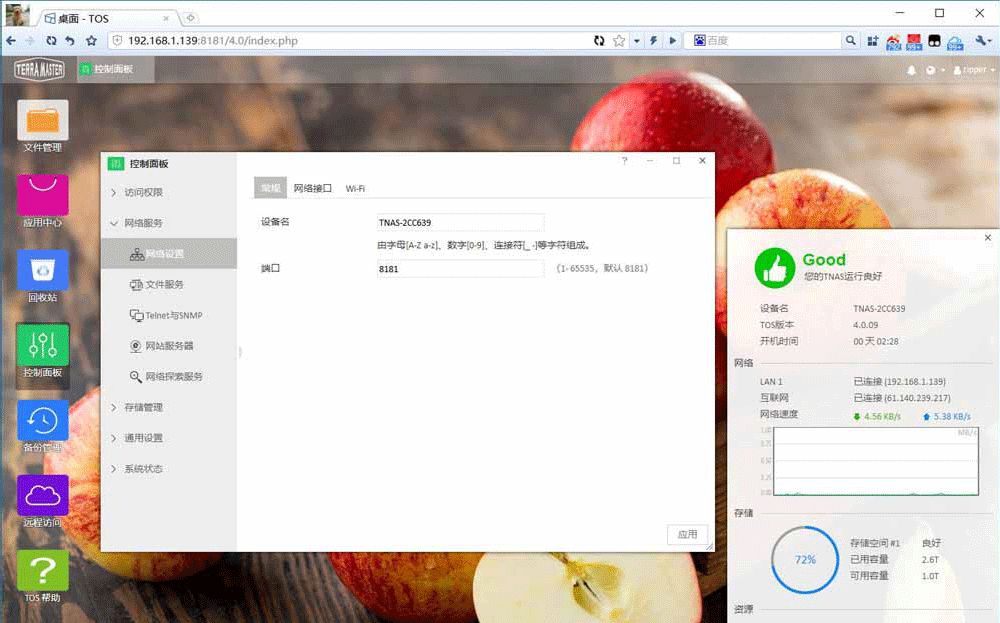
Task: Switch to the 网络接口 tab
Action: pyautogui.click(x=312, y=188)
